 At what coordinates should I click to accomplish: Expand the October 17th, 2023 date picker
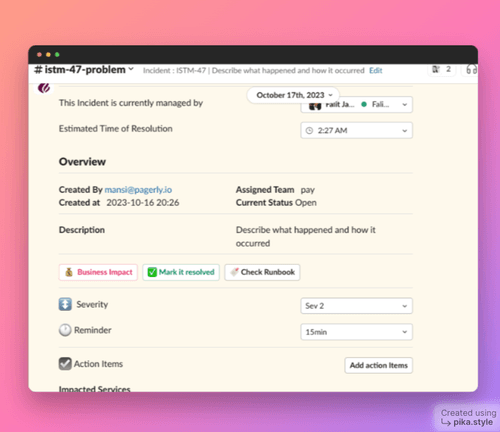(x=293, y=95)
